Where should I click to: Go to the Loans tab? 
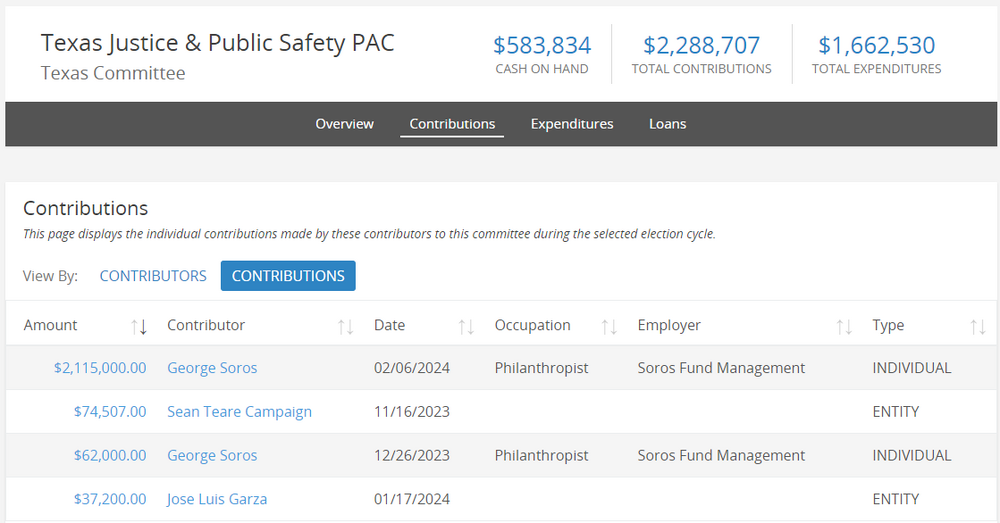pos(667,124)
